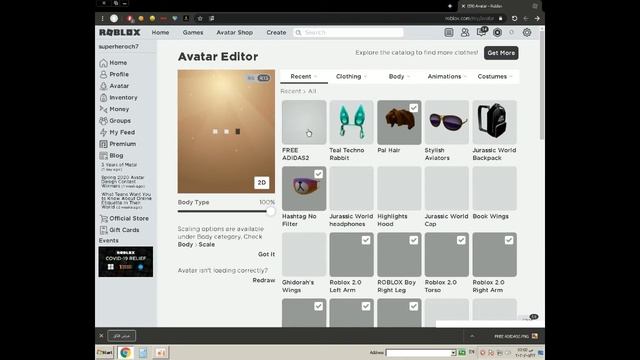Select the Stylish Aviators thumbnail
This screenshot has width=640, height=360.
(447, 122)
